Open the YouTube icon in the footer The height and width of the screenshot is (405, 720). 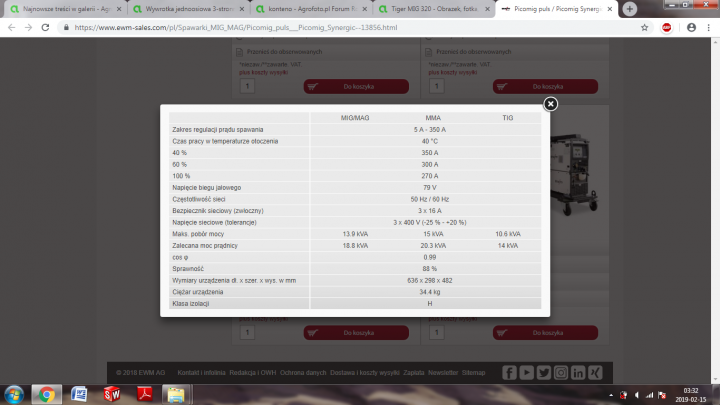(526, 372)
